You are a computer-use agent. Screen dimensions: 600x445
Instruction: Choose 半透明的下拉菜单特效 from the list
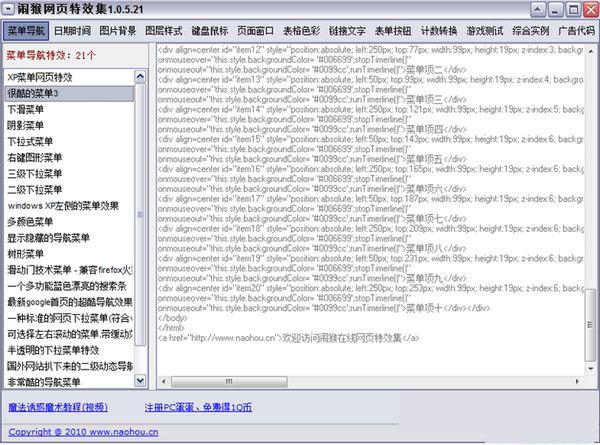click(x=69, y=350)
